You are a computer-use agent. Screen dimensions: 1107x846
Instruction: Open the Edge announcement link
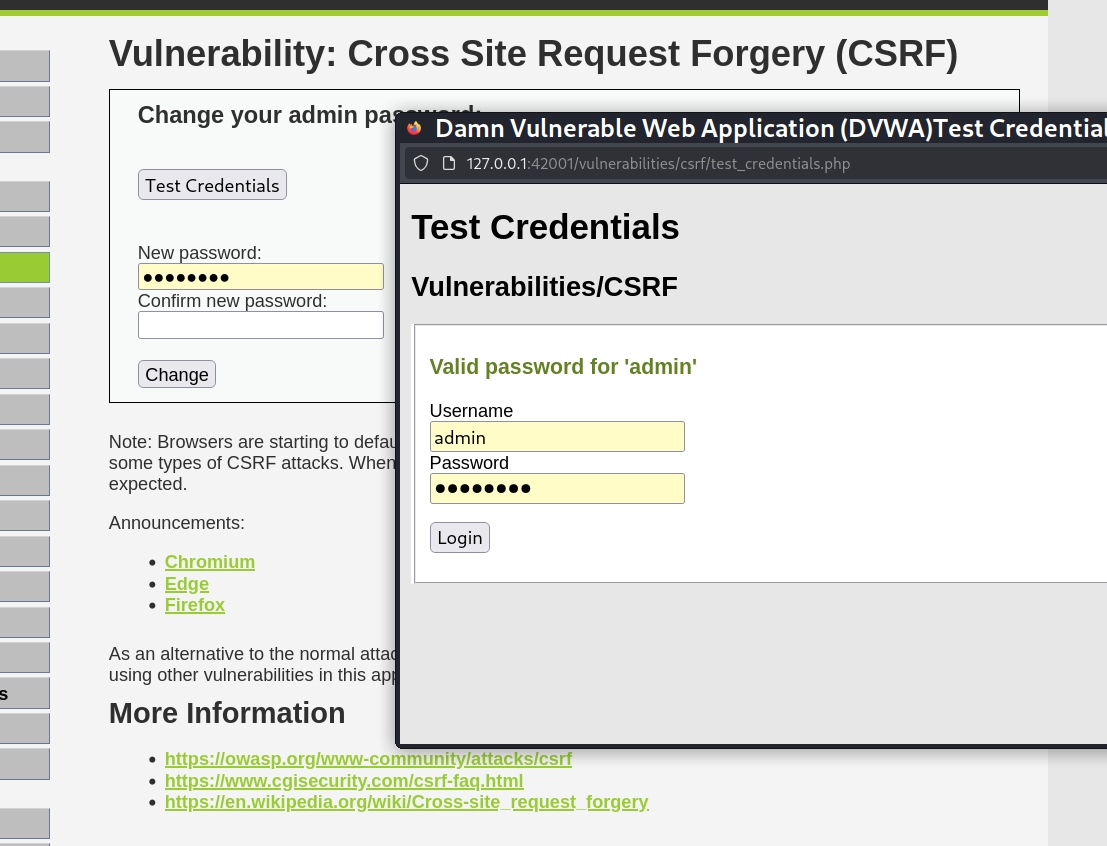click(186, 584)
